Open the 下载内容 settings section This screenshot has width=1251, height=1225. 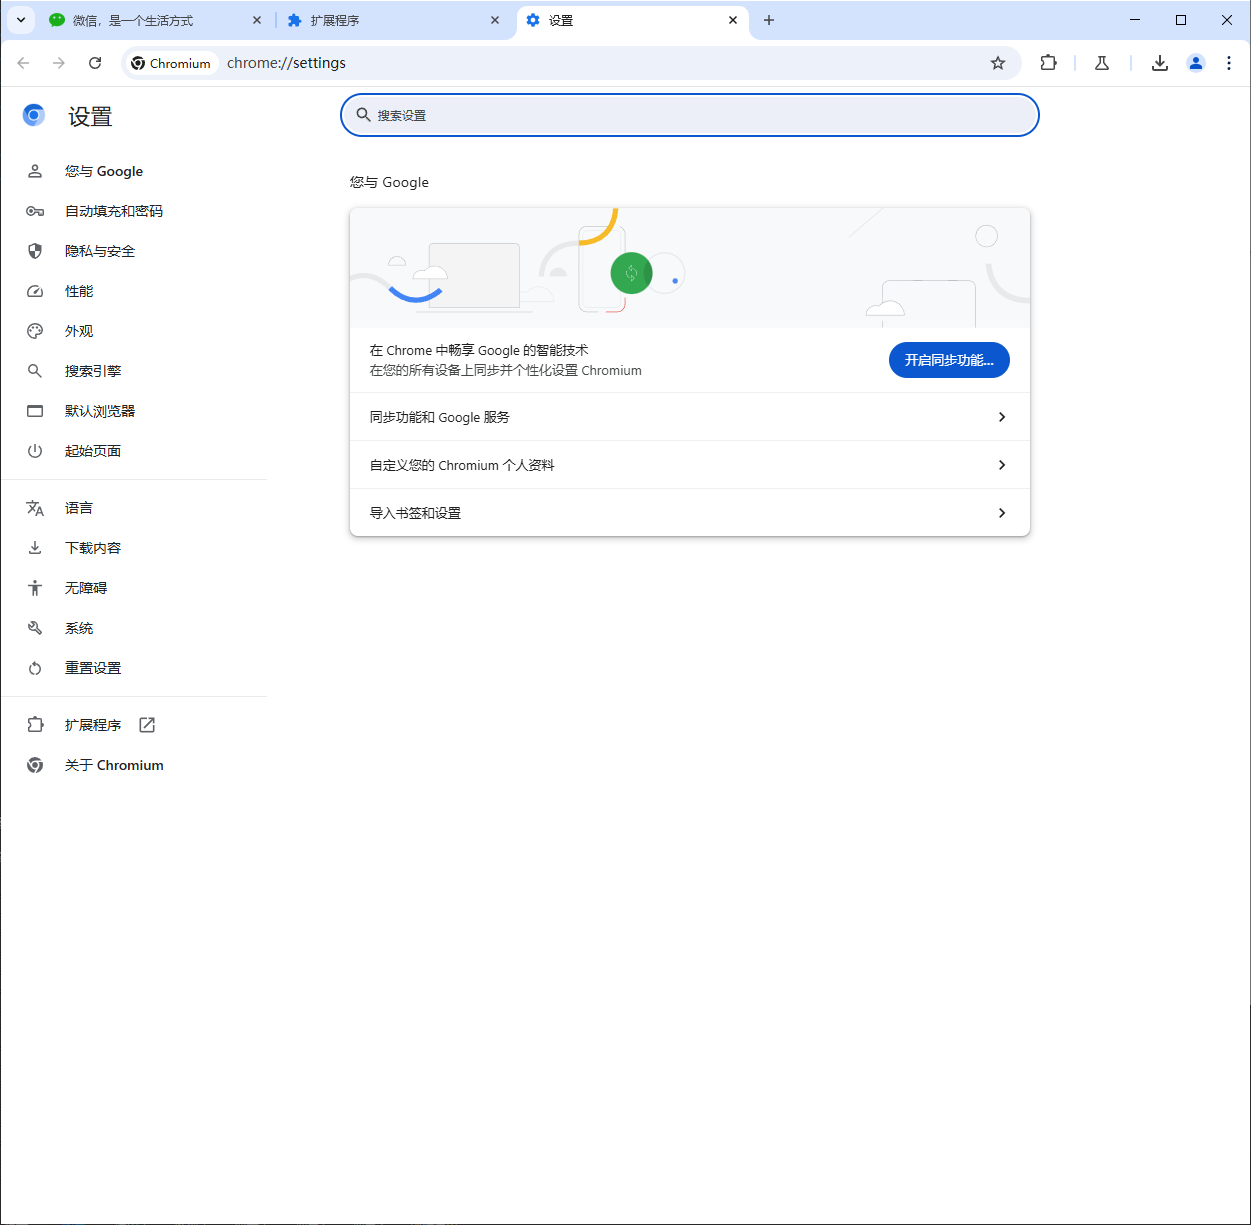coord(93,548)
